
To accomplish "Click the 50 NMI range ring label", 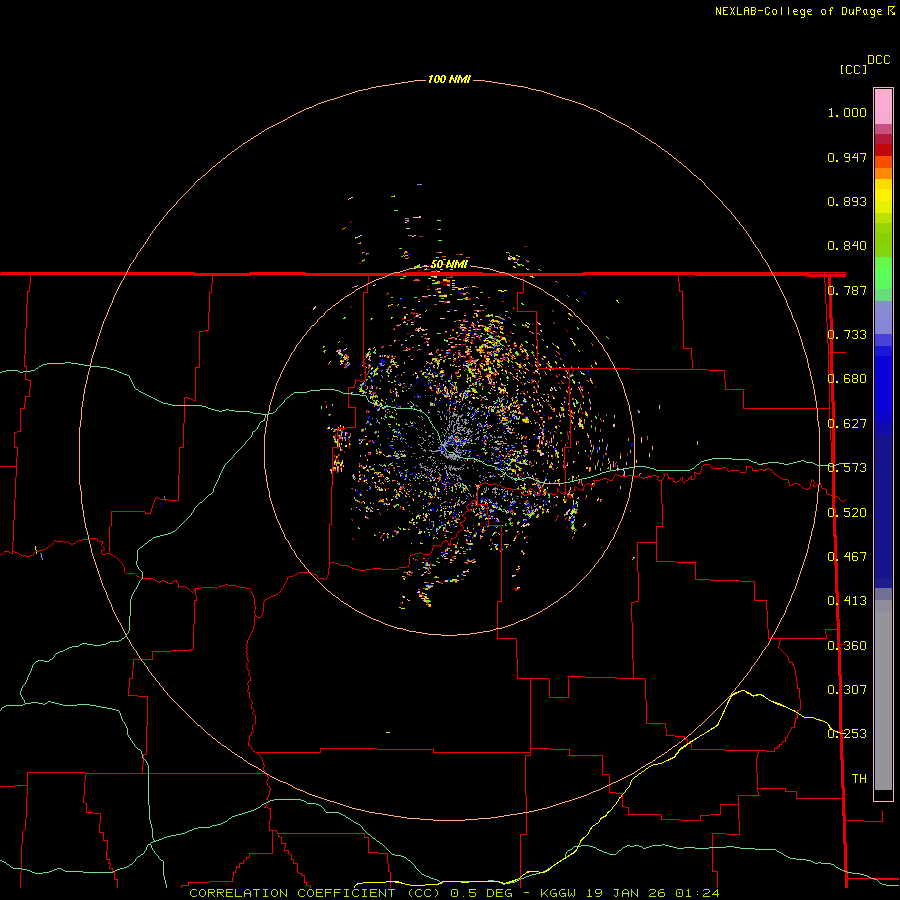I will click(449, 264).
